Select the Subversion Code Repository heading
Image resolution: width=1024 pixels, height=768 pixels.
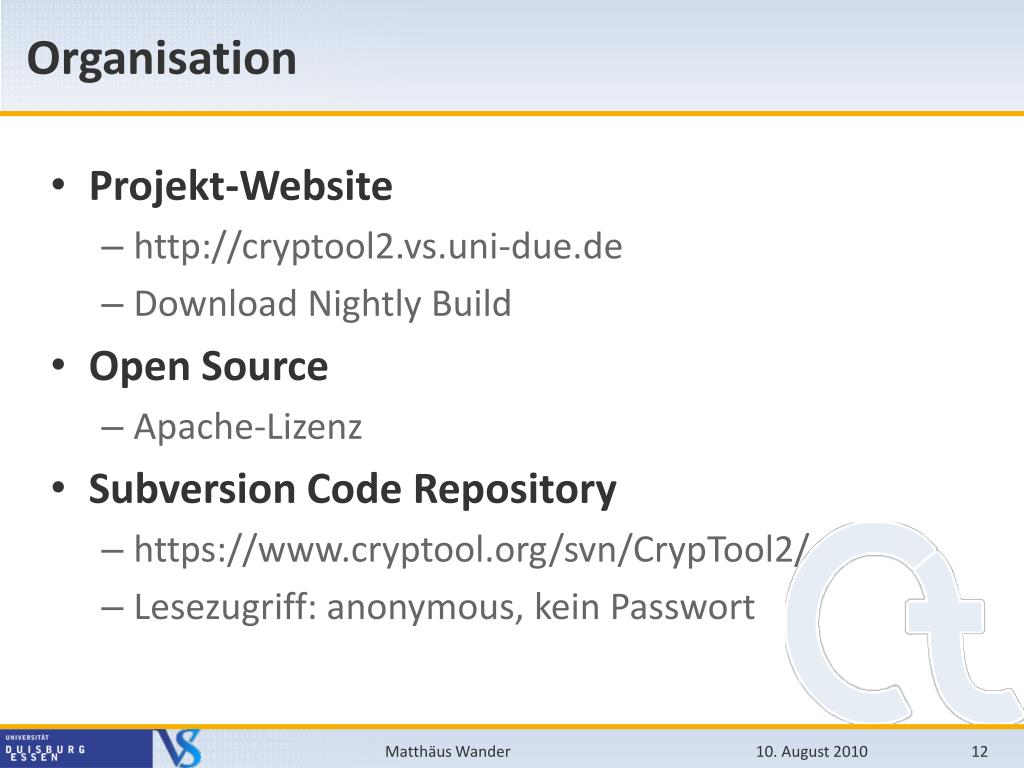(353, 489)
